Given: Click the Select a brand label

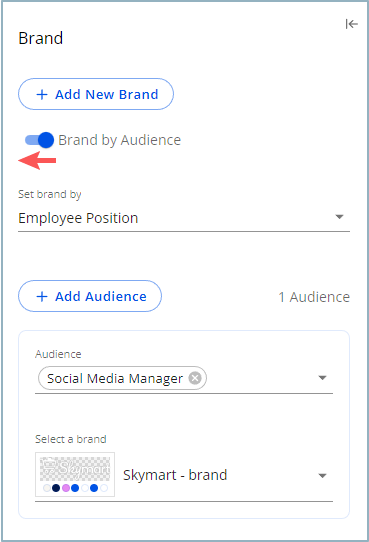Looking at the screenshot, I should point(71,439).
